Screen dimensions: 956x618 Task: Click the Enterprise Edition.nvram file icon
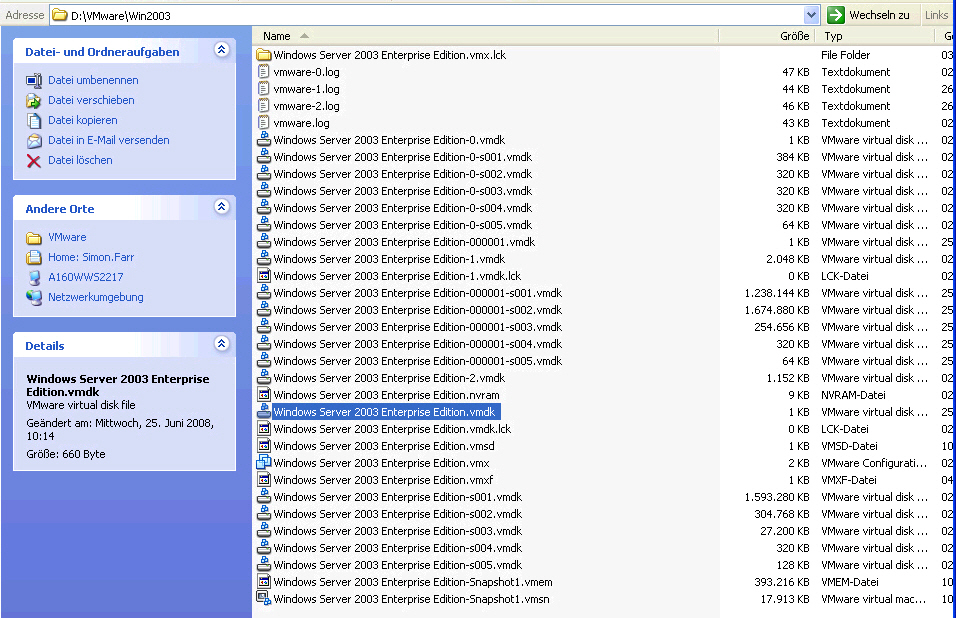[264, 395]
